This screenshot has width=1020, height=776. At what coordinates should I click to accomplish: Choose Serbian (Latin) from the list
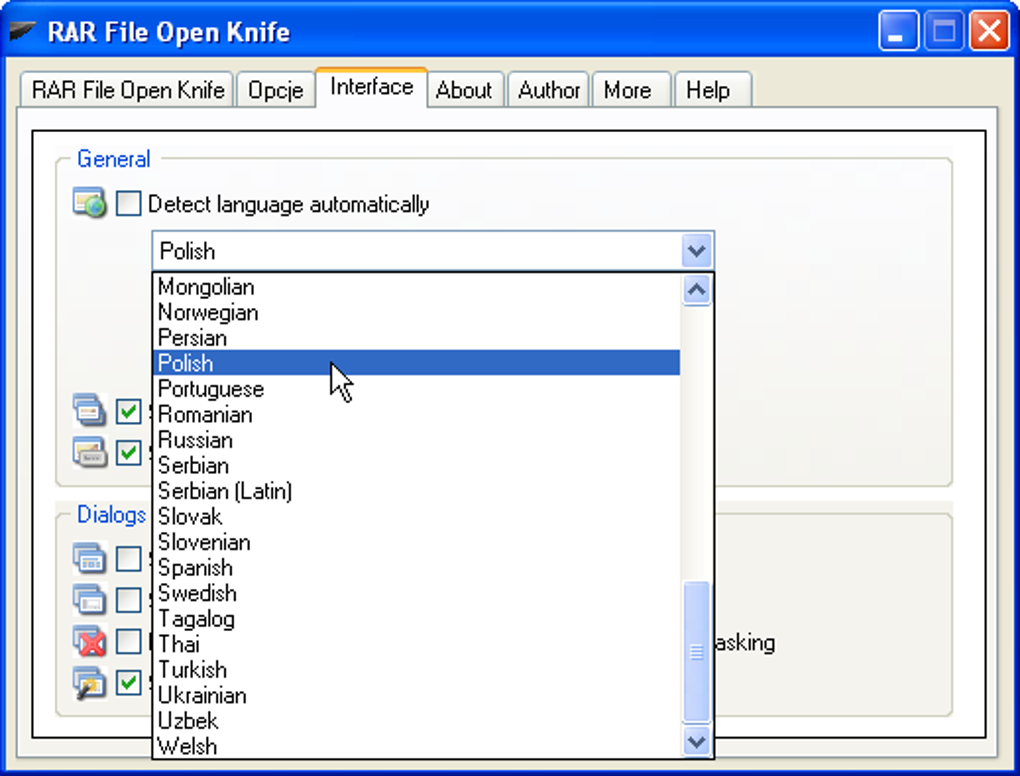coord(416,490)
